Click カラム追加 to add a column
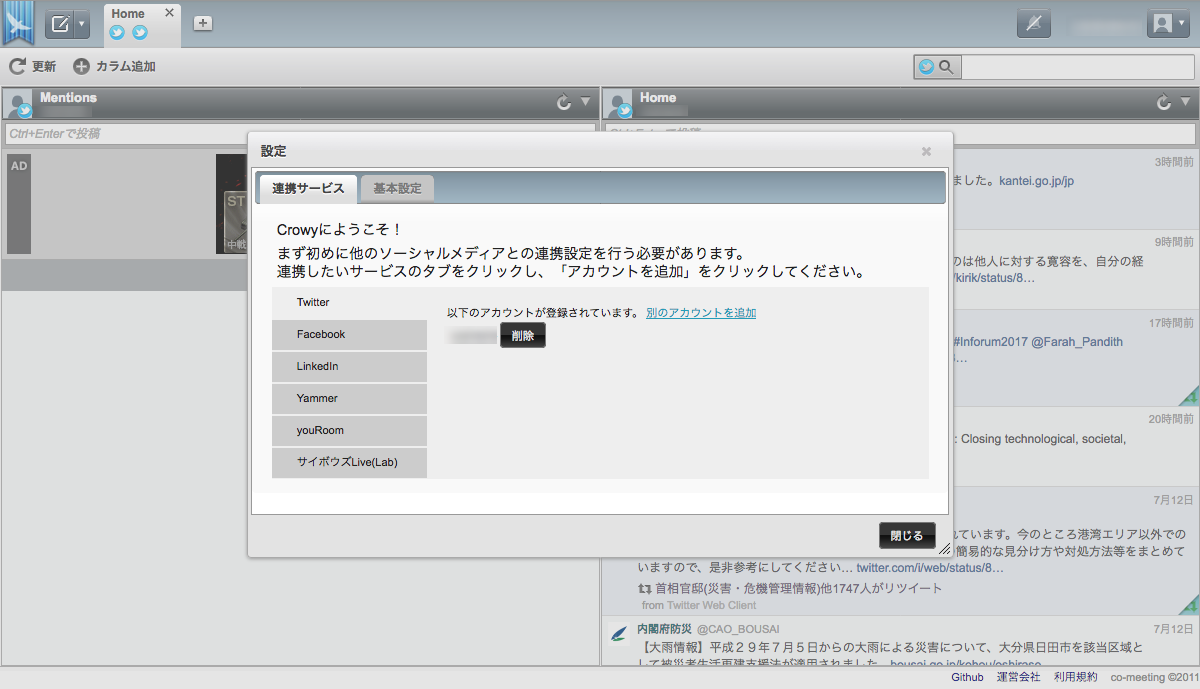 115,67
